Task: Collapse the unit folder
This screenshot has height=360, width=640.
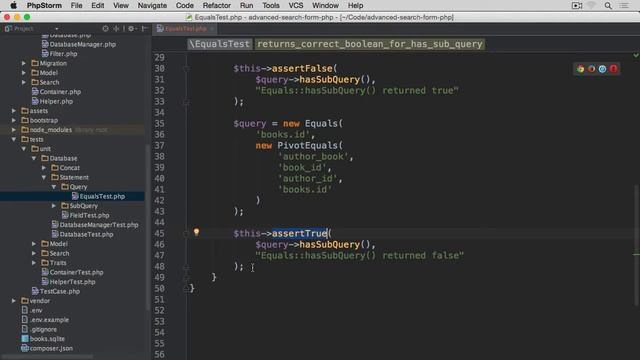Action: 24,149
